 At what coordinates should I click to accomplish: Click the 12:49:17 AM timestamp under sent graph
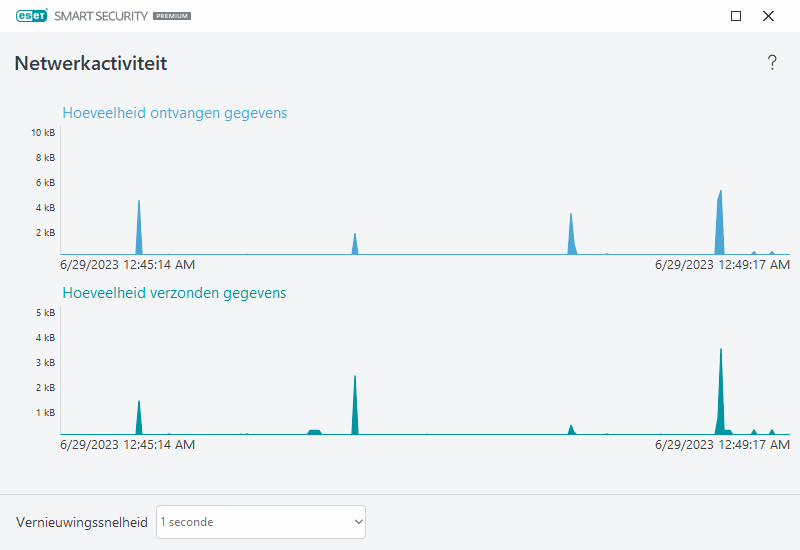[722, 445]
